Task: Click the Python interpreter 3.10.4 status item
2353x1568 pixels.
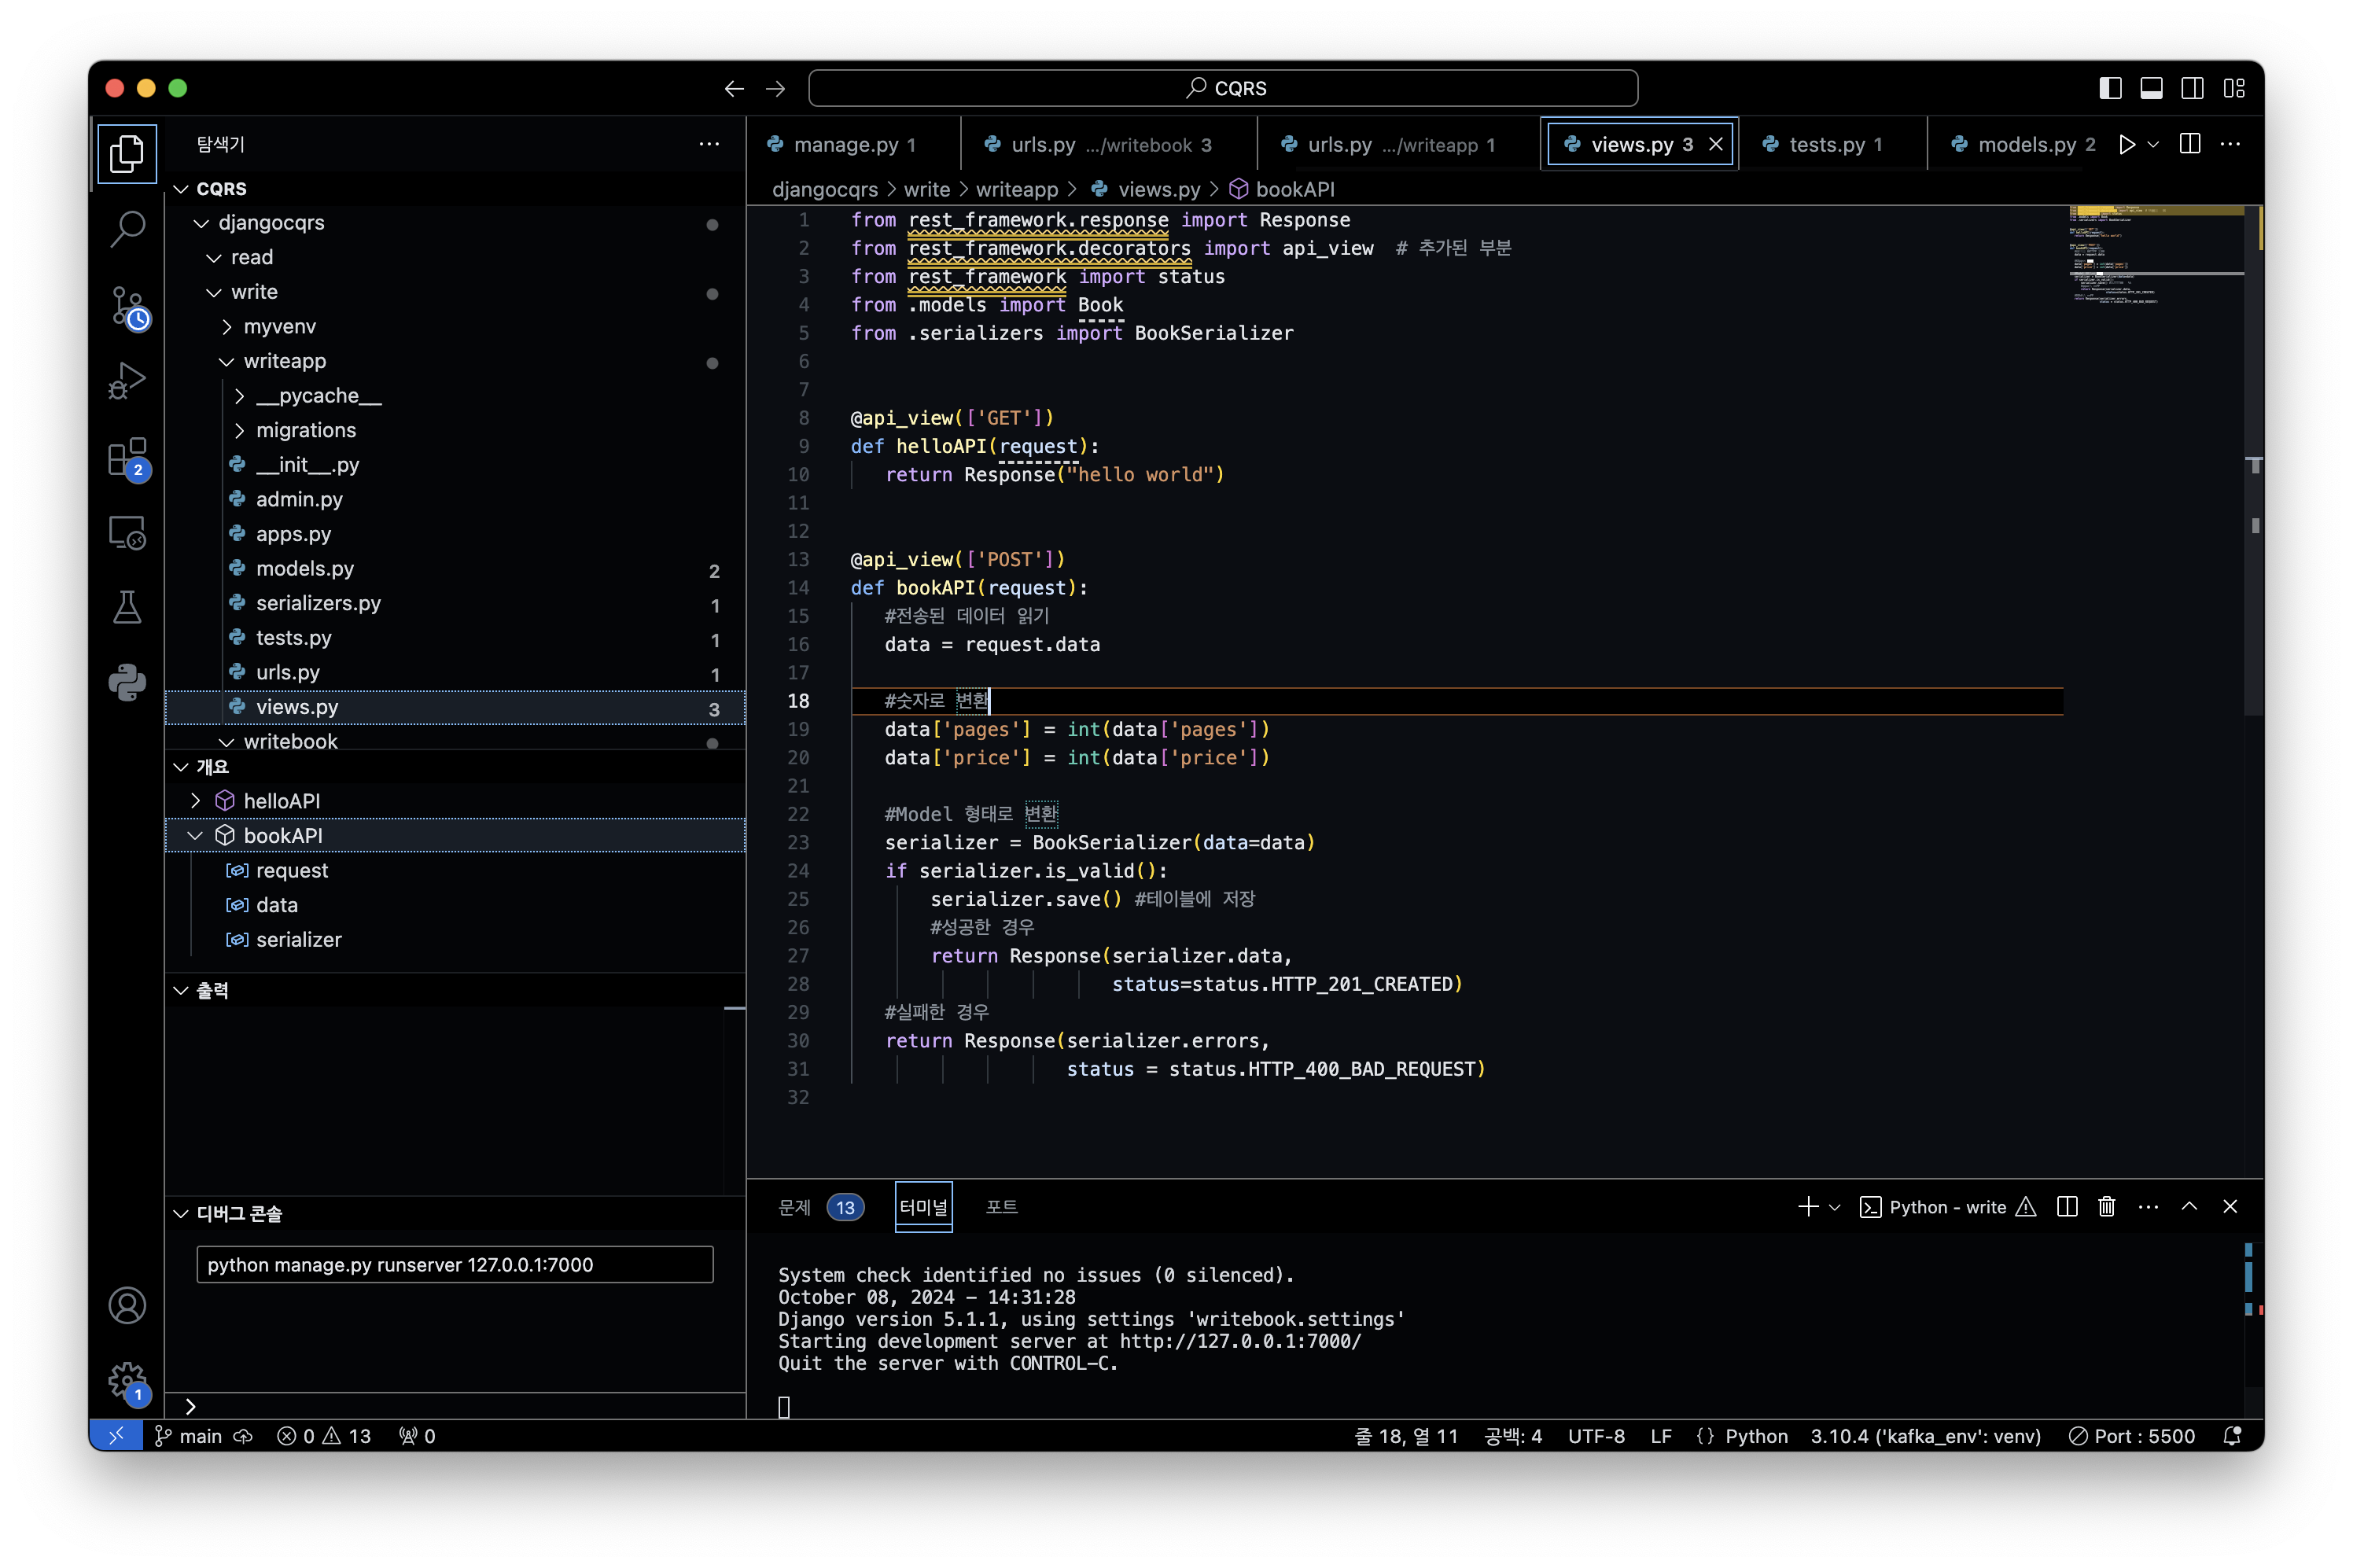Action: 1925,1436
